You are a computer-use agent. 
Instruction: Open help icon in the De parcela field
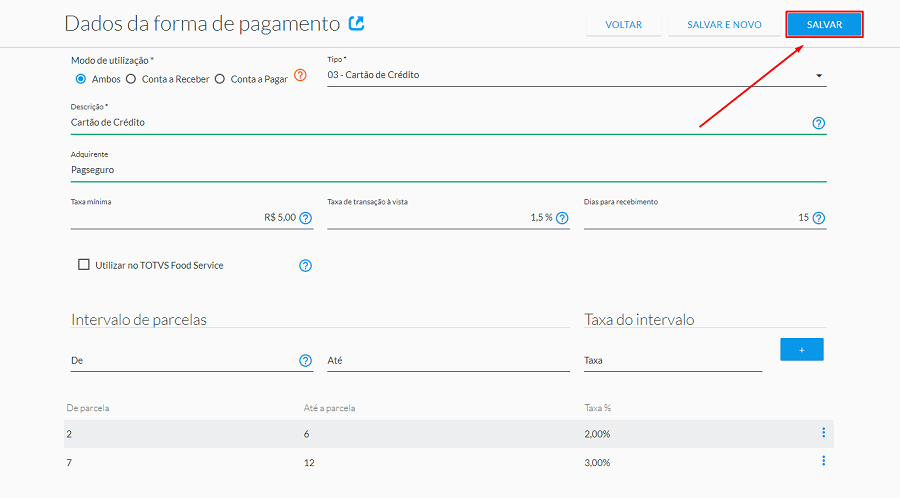click(305, 360)
